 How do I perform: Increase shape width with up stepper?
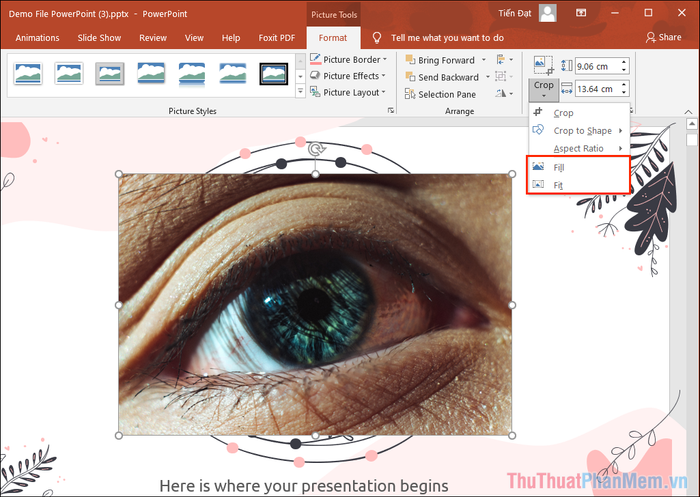(624, 85)
